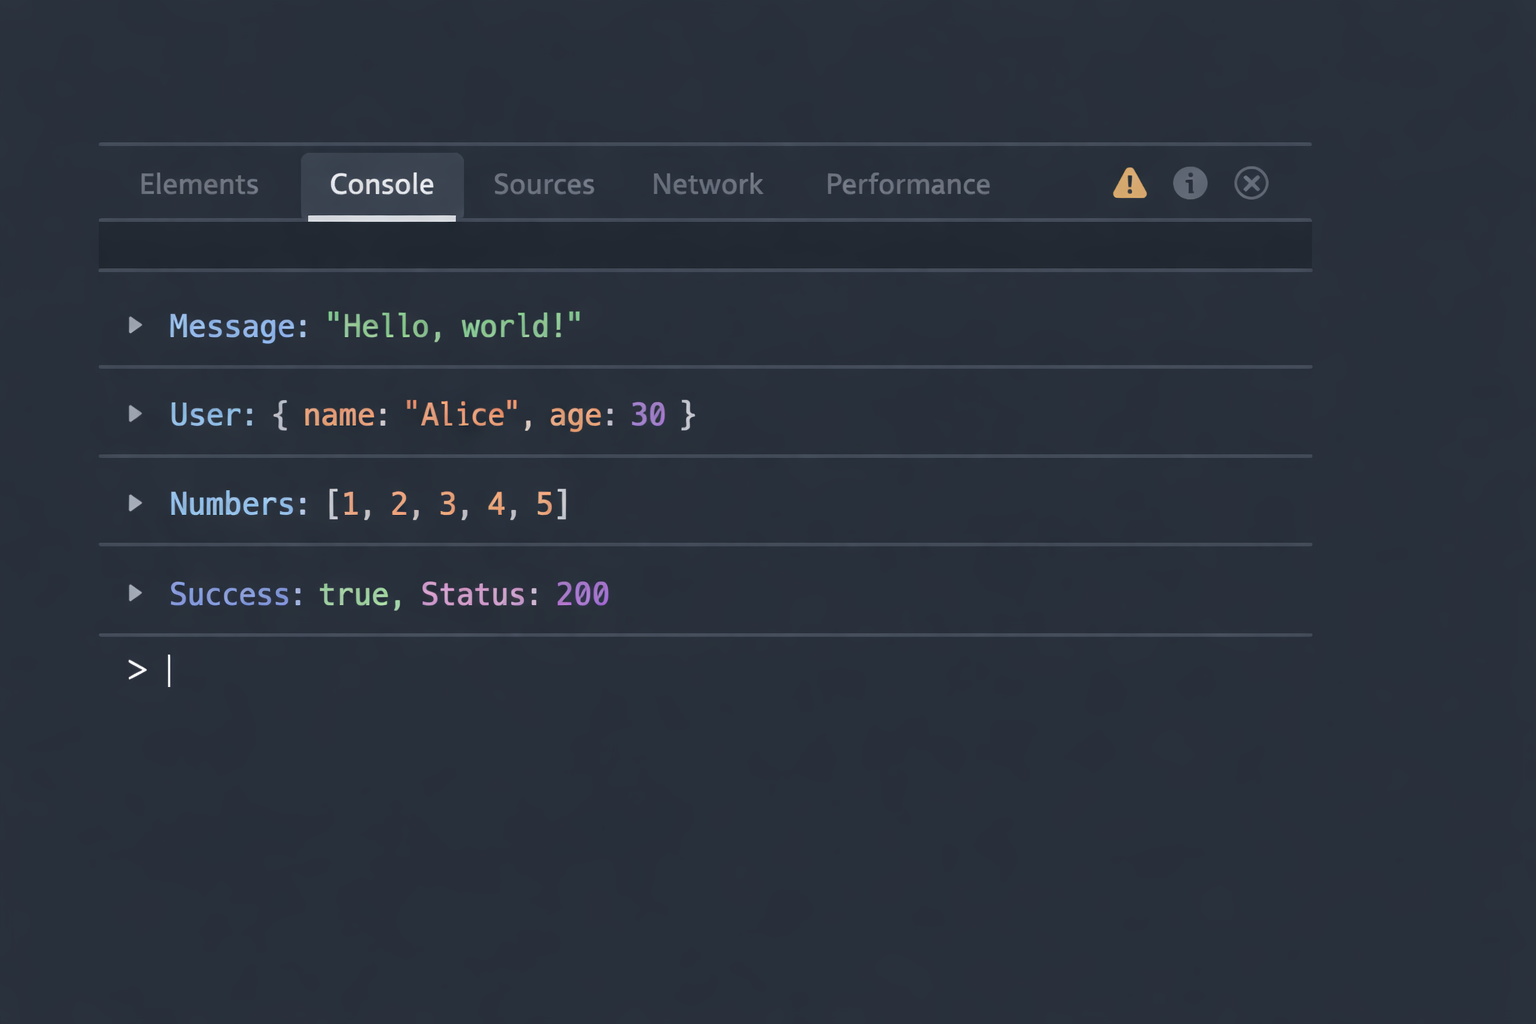Click the yellow warning triangle icon
The width and height of the screenshot is (1536, 1024).
1129,184
